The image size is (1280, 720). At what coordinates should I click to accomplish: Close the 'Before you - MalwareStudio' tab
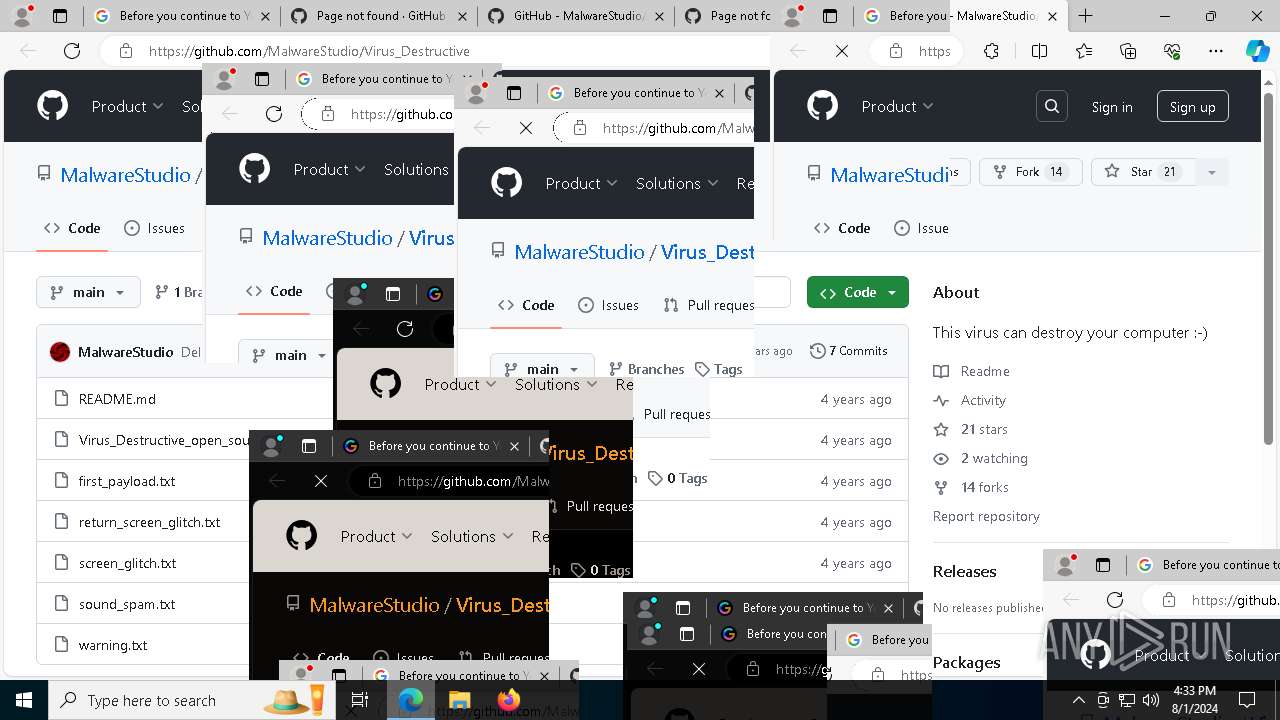pos(1054,16)
